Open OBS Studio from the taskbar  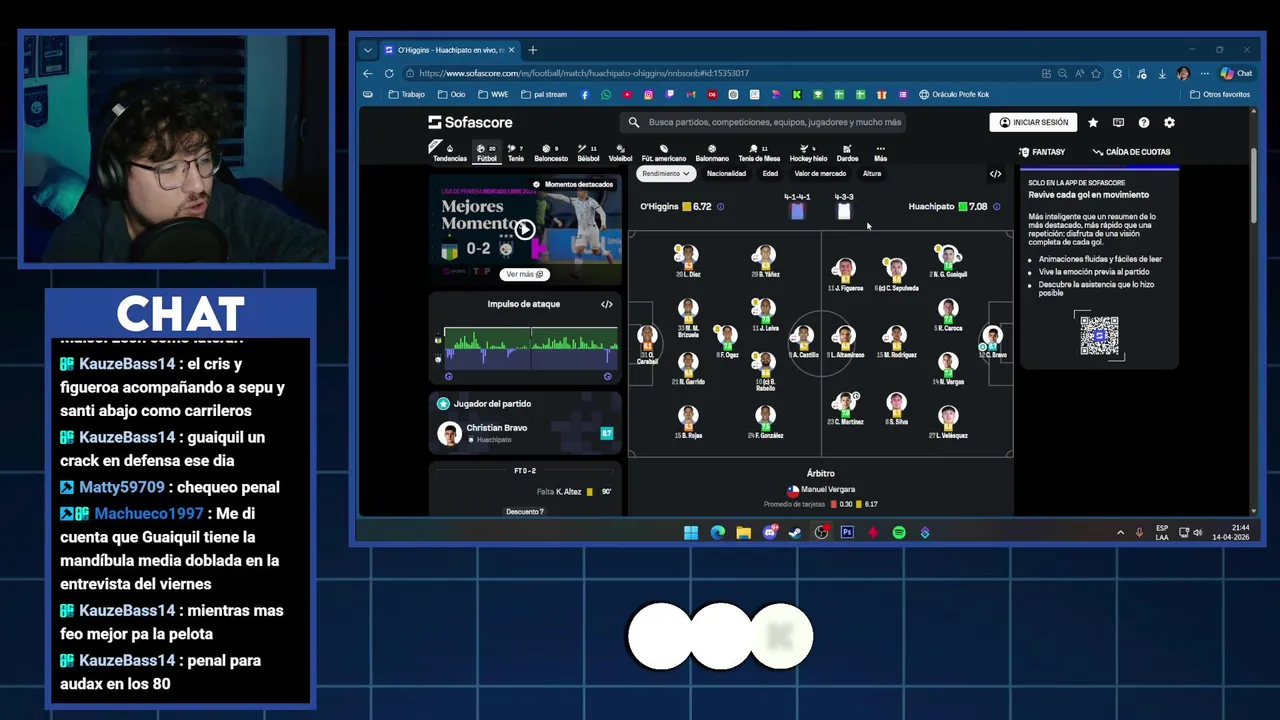pos(821,533)
